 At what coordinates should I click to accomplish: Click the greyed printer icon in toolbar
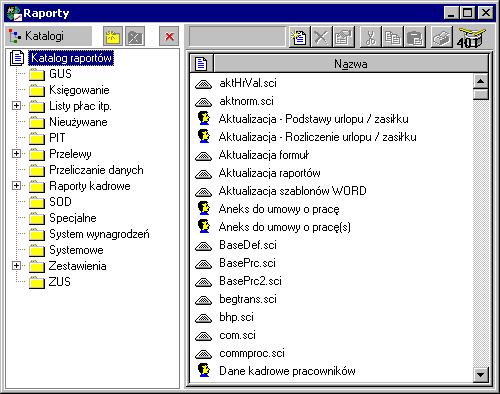[442, 37]
